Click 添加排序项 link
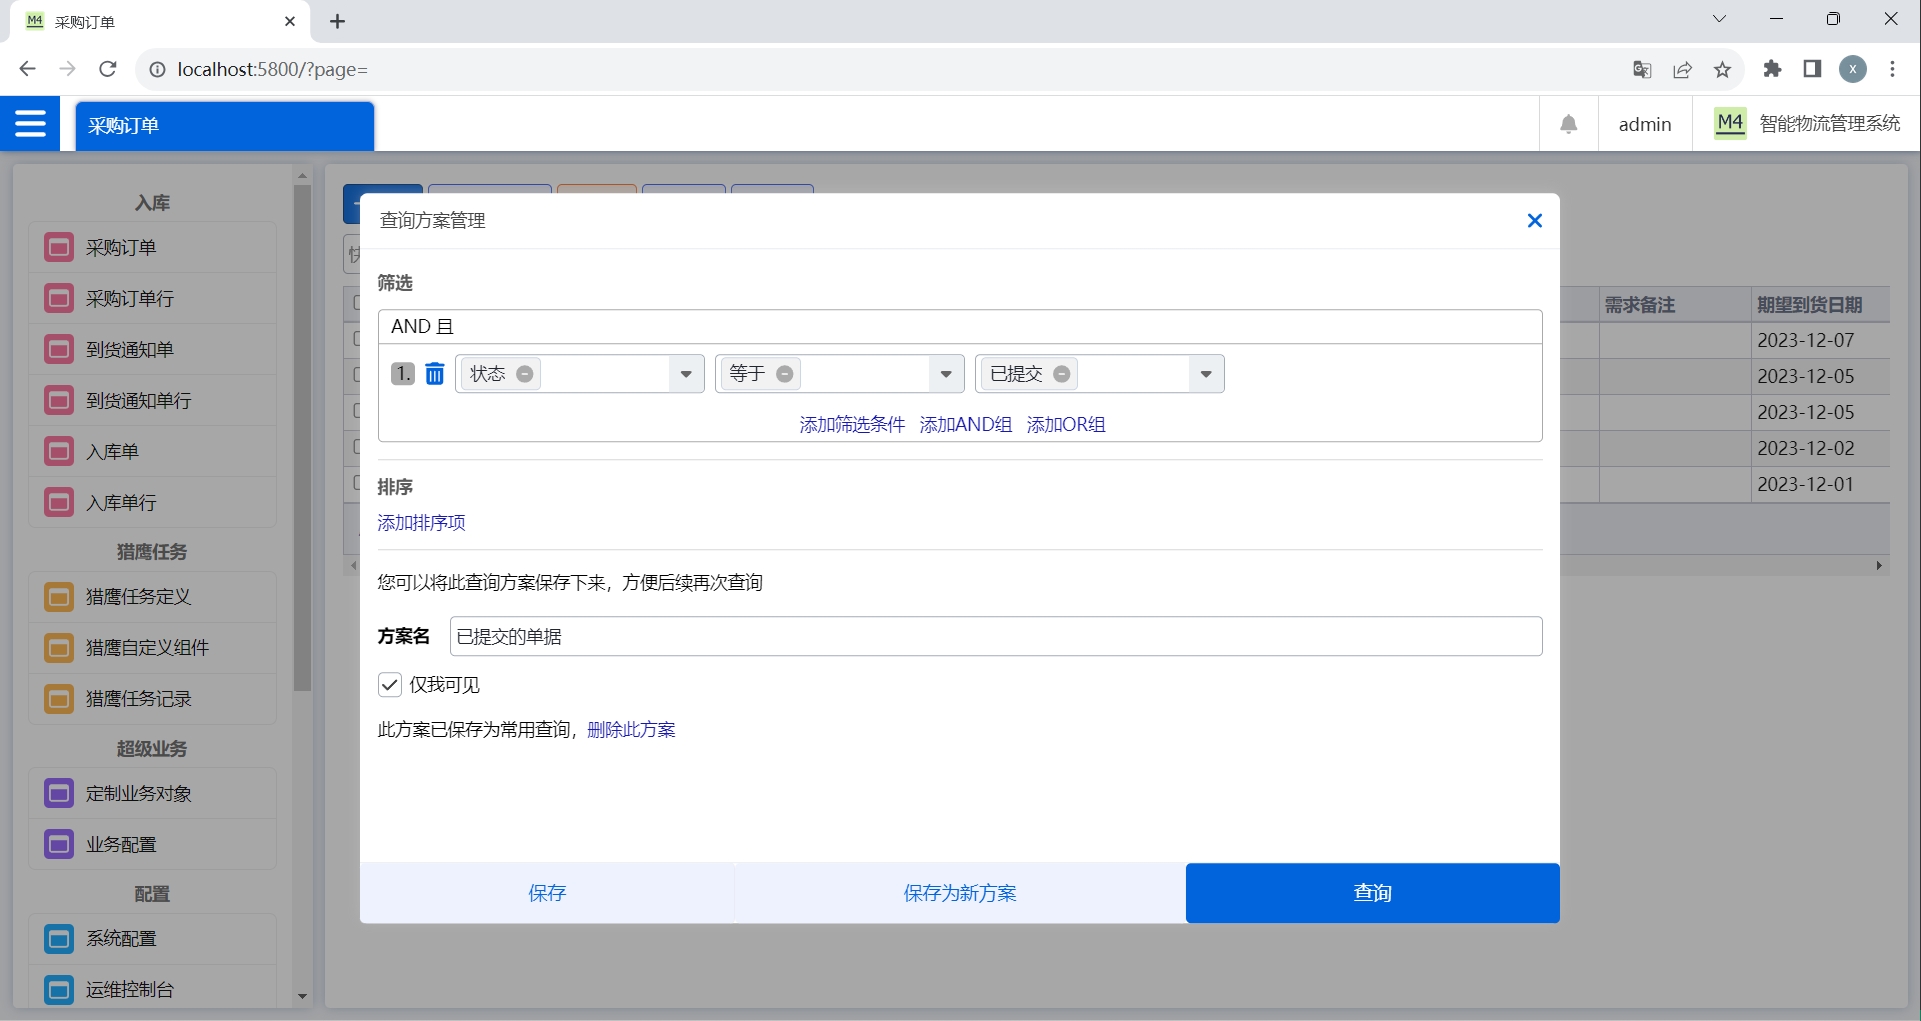The width and height of the screenshot is (1921, 1021). coord(421,523)
